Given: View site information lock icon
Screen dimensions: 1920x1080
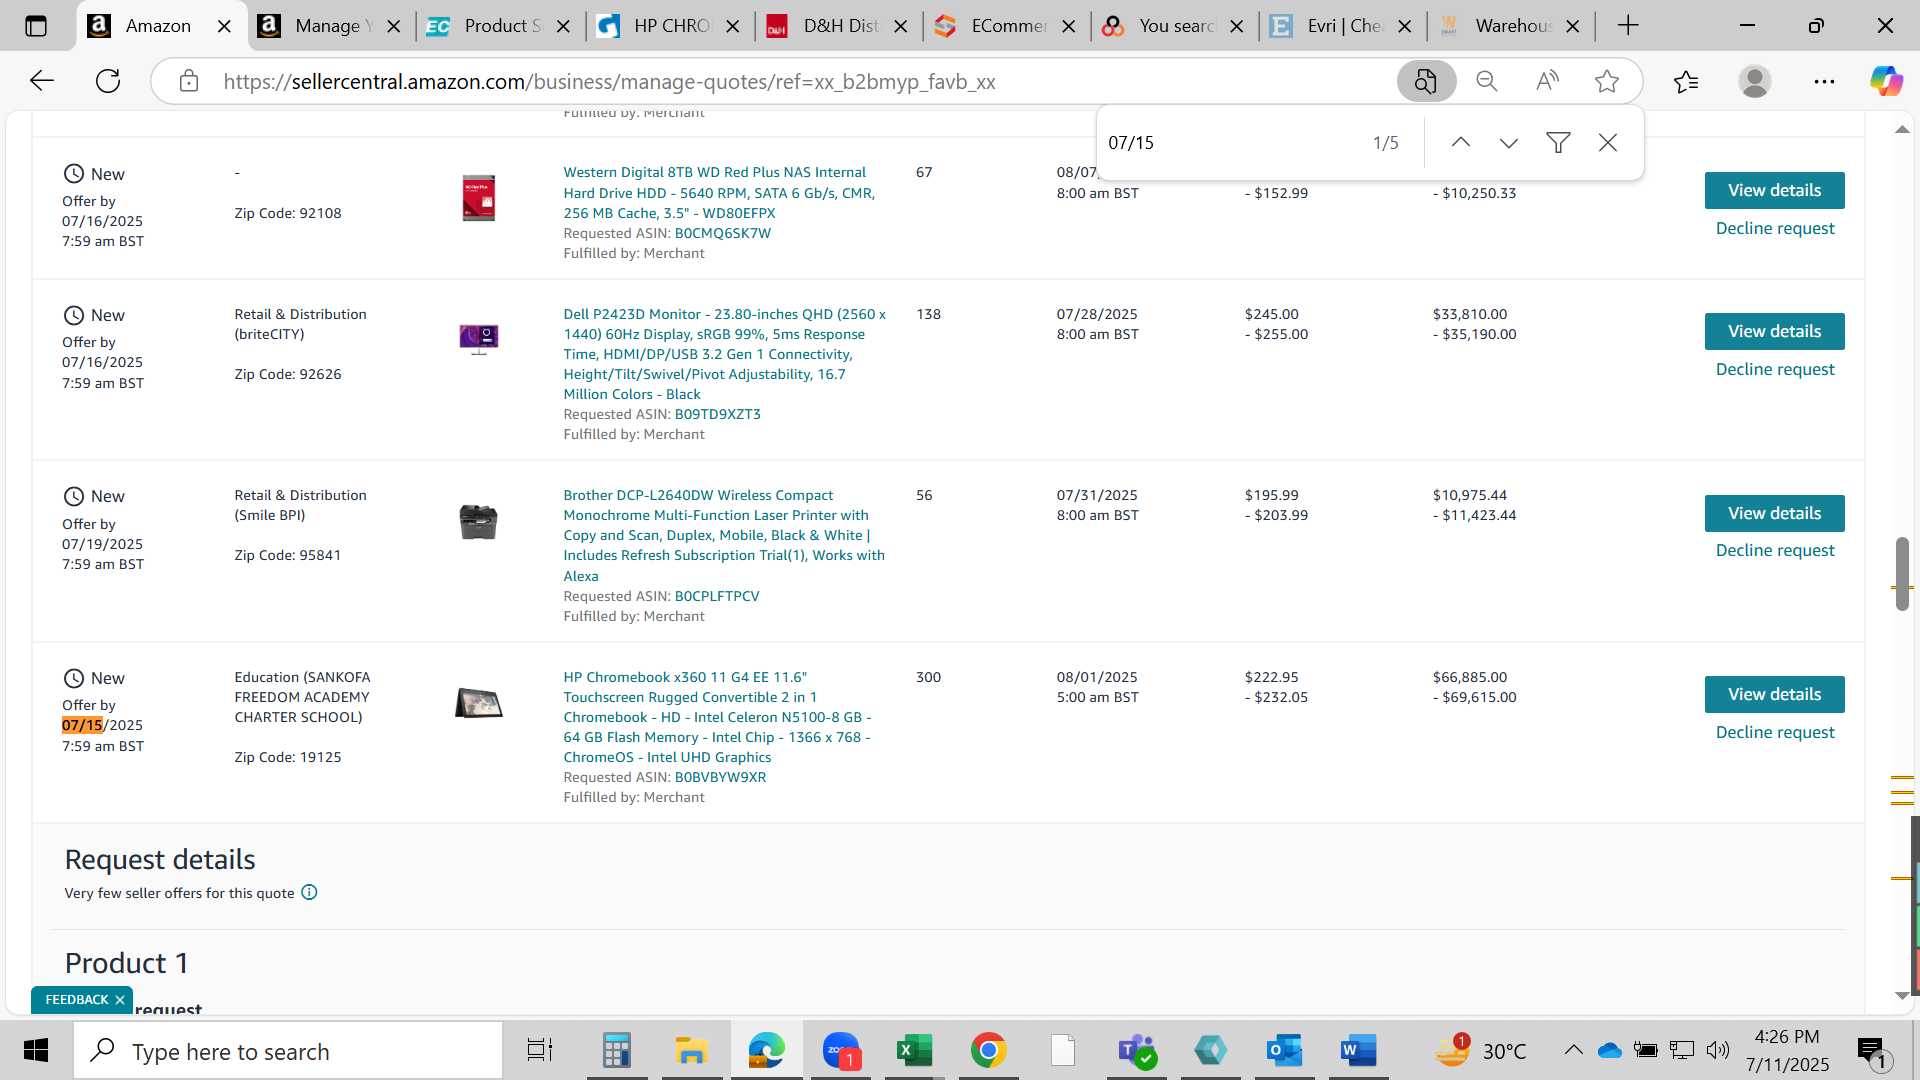Looking at the screenshot, I should click(189, 81).
